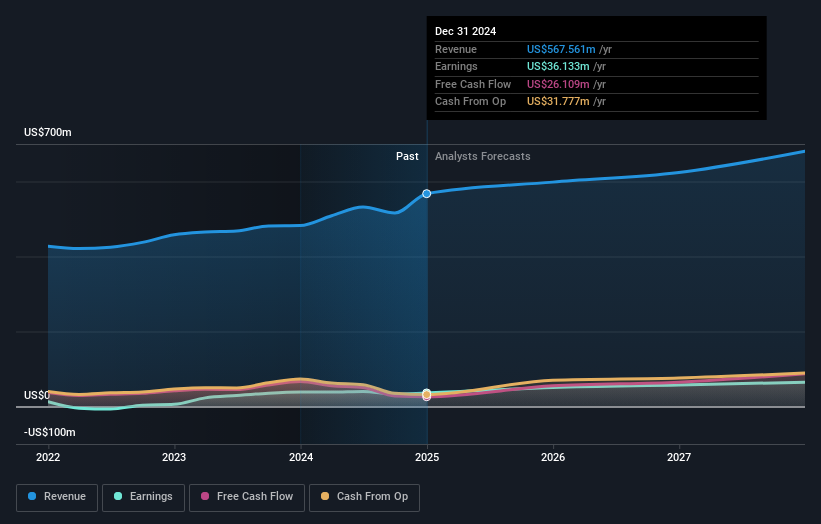Viewport: 821px width, 524px height.
Task: Click the US$26.109m free cash flow value
Action: click(x=558, y=84)
